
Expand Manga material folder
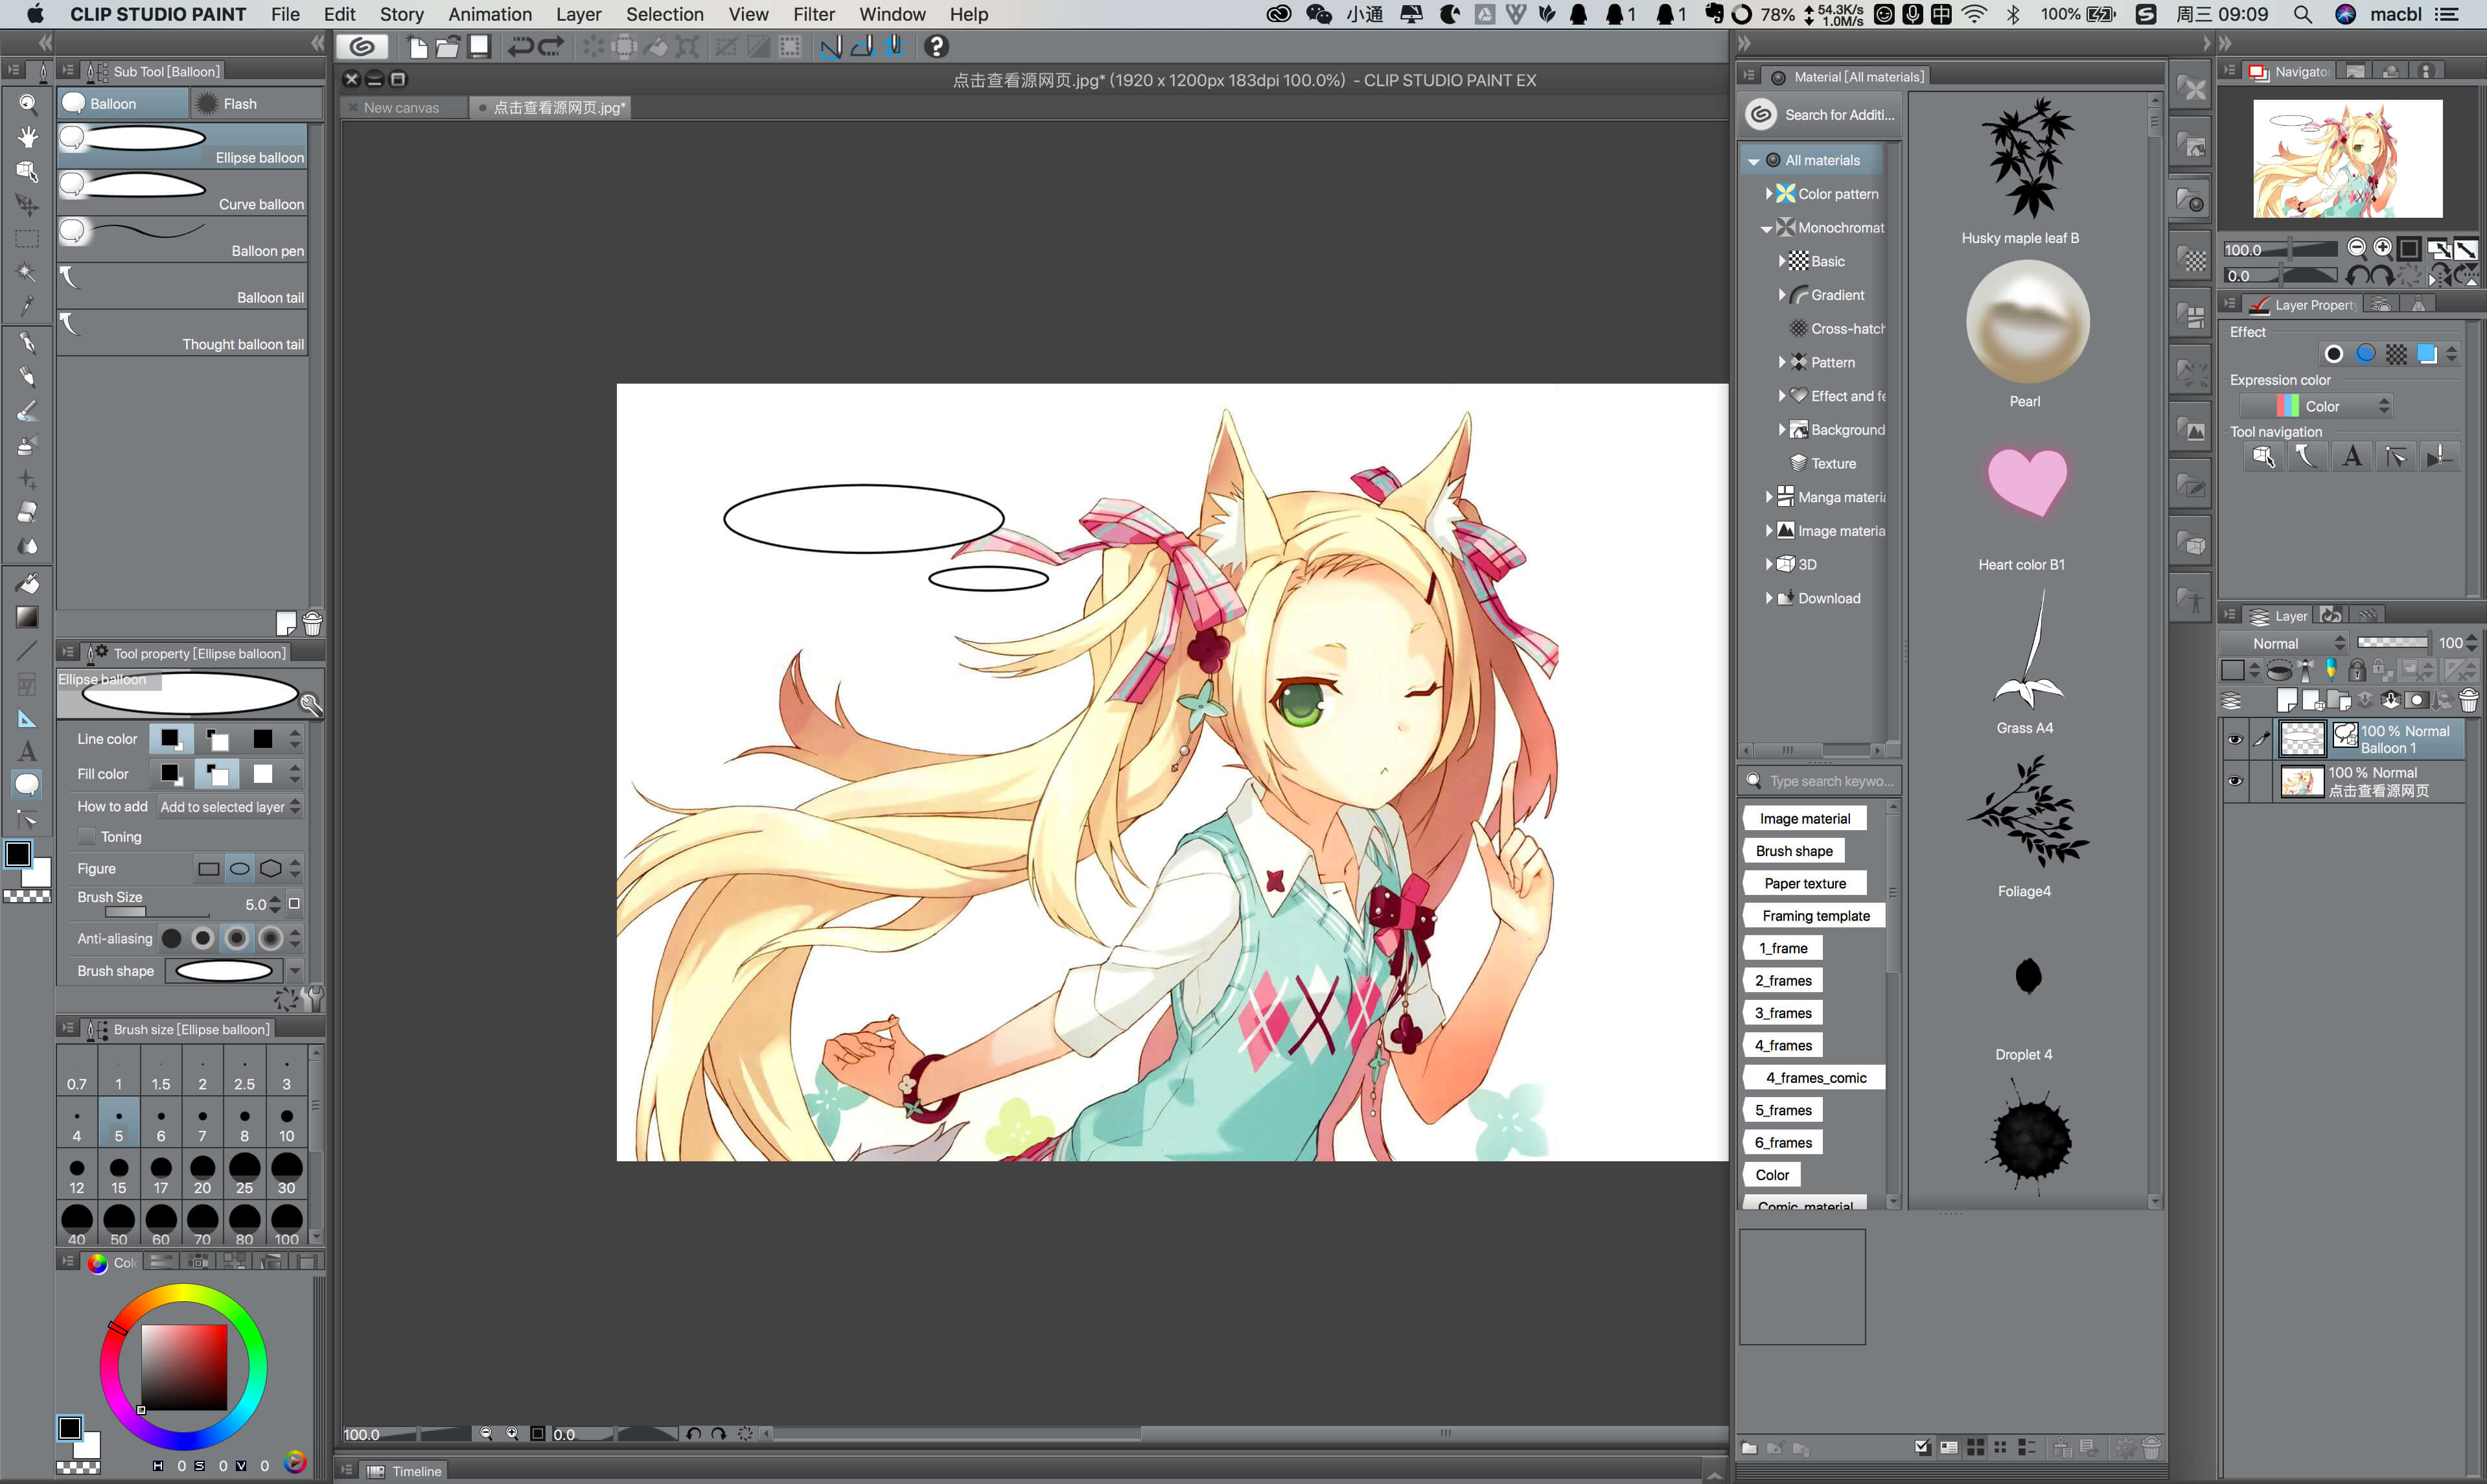[x=1769, y=496]
